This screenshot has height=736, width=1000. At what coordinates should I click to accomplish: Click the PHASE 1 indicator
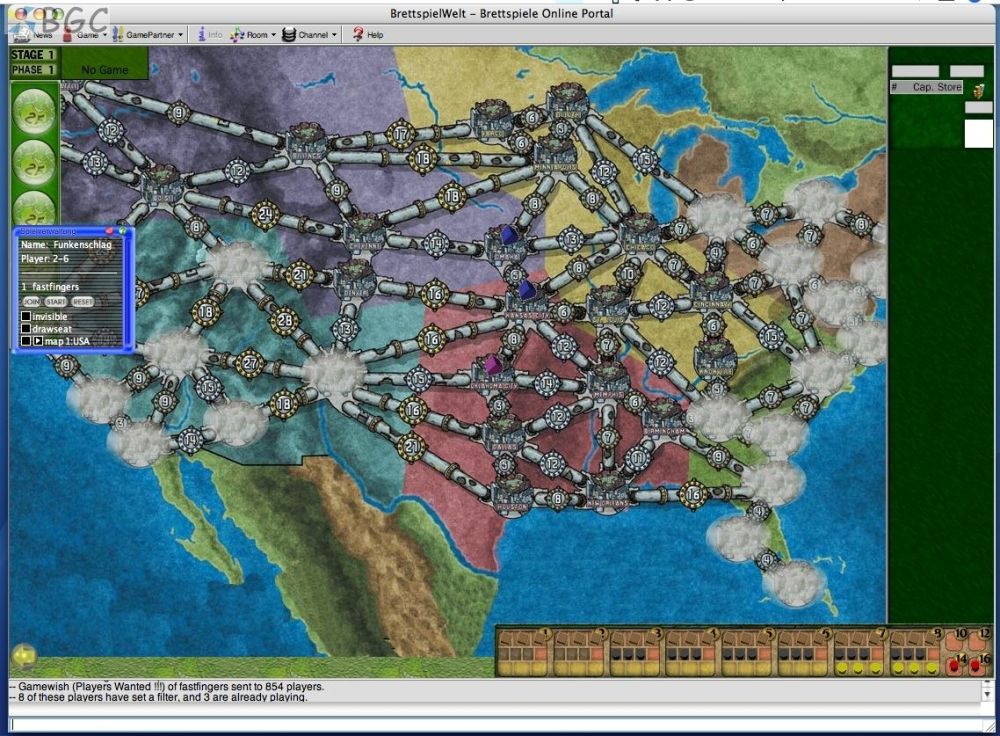[33, 70]
